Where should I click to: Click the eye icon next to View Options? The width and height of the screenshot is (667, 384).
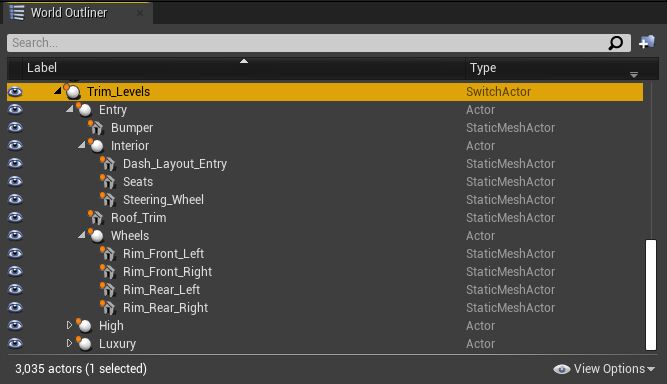[562, 369]
